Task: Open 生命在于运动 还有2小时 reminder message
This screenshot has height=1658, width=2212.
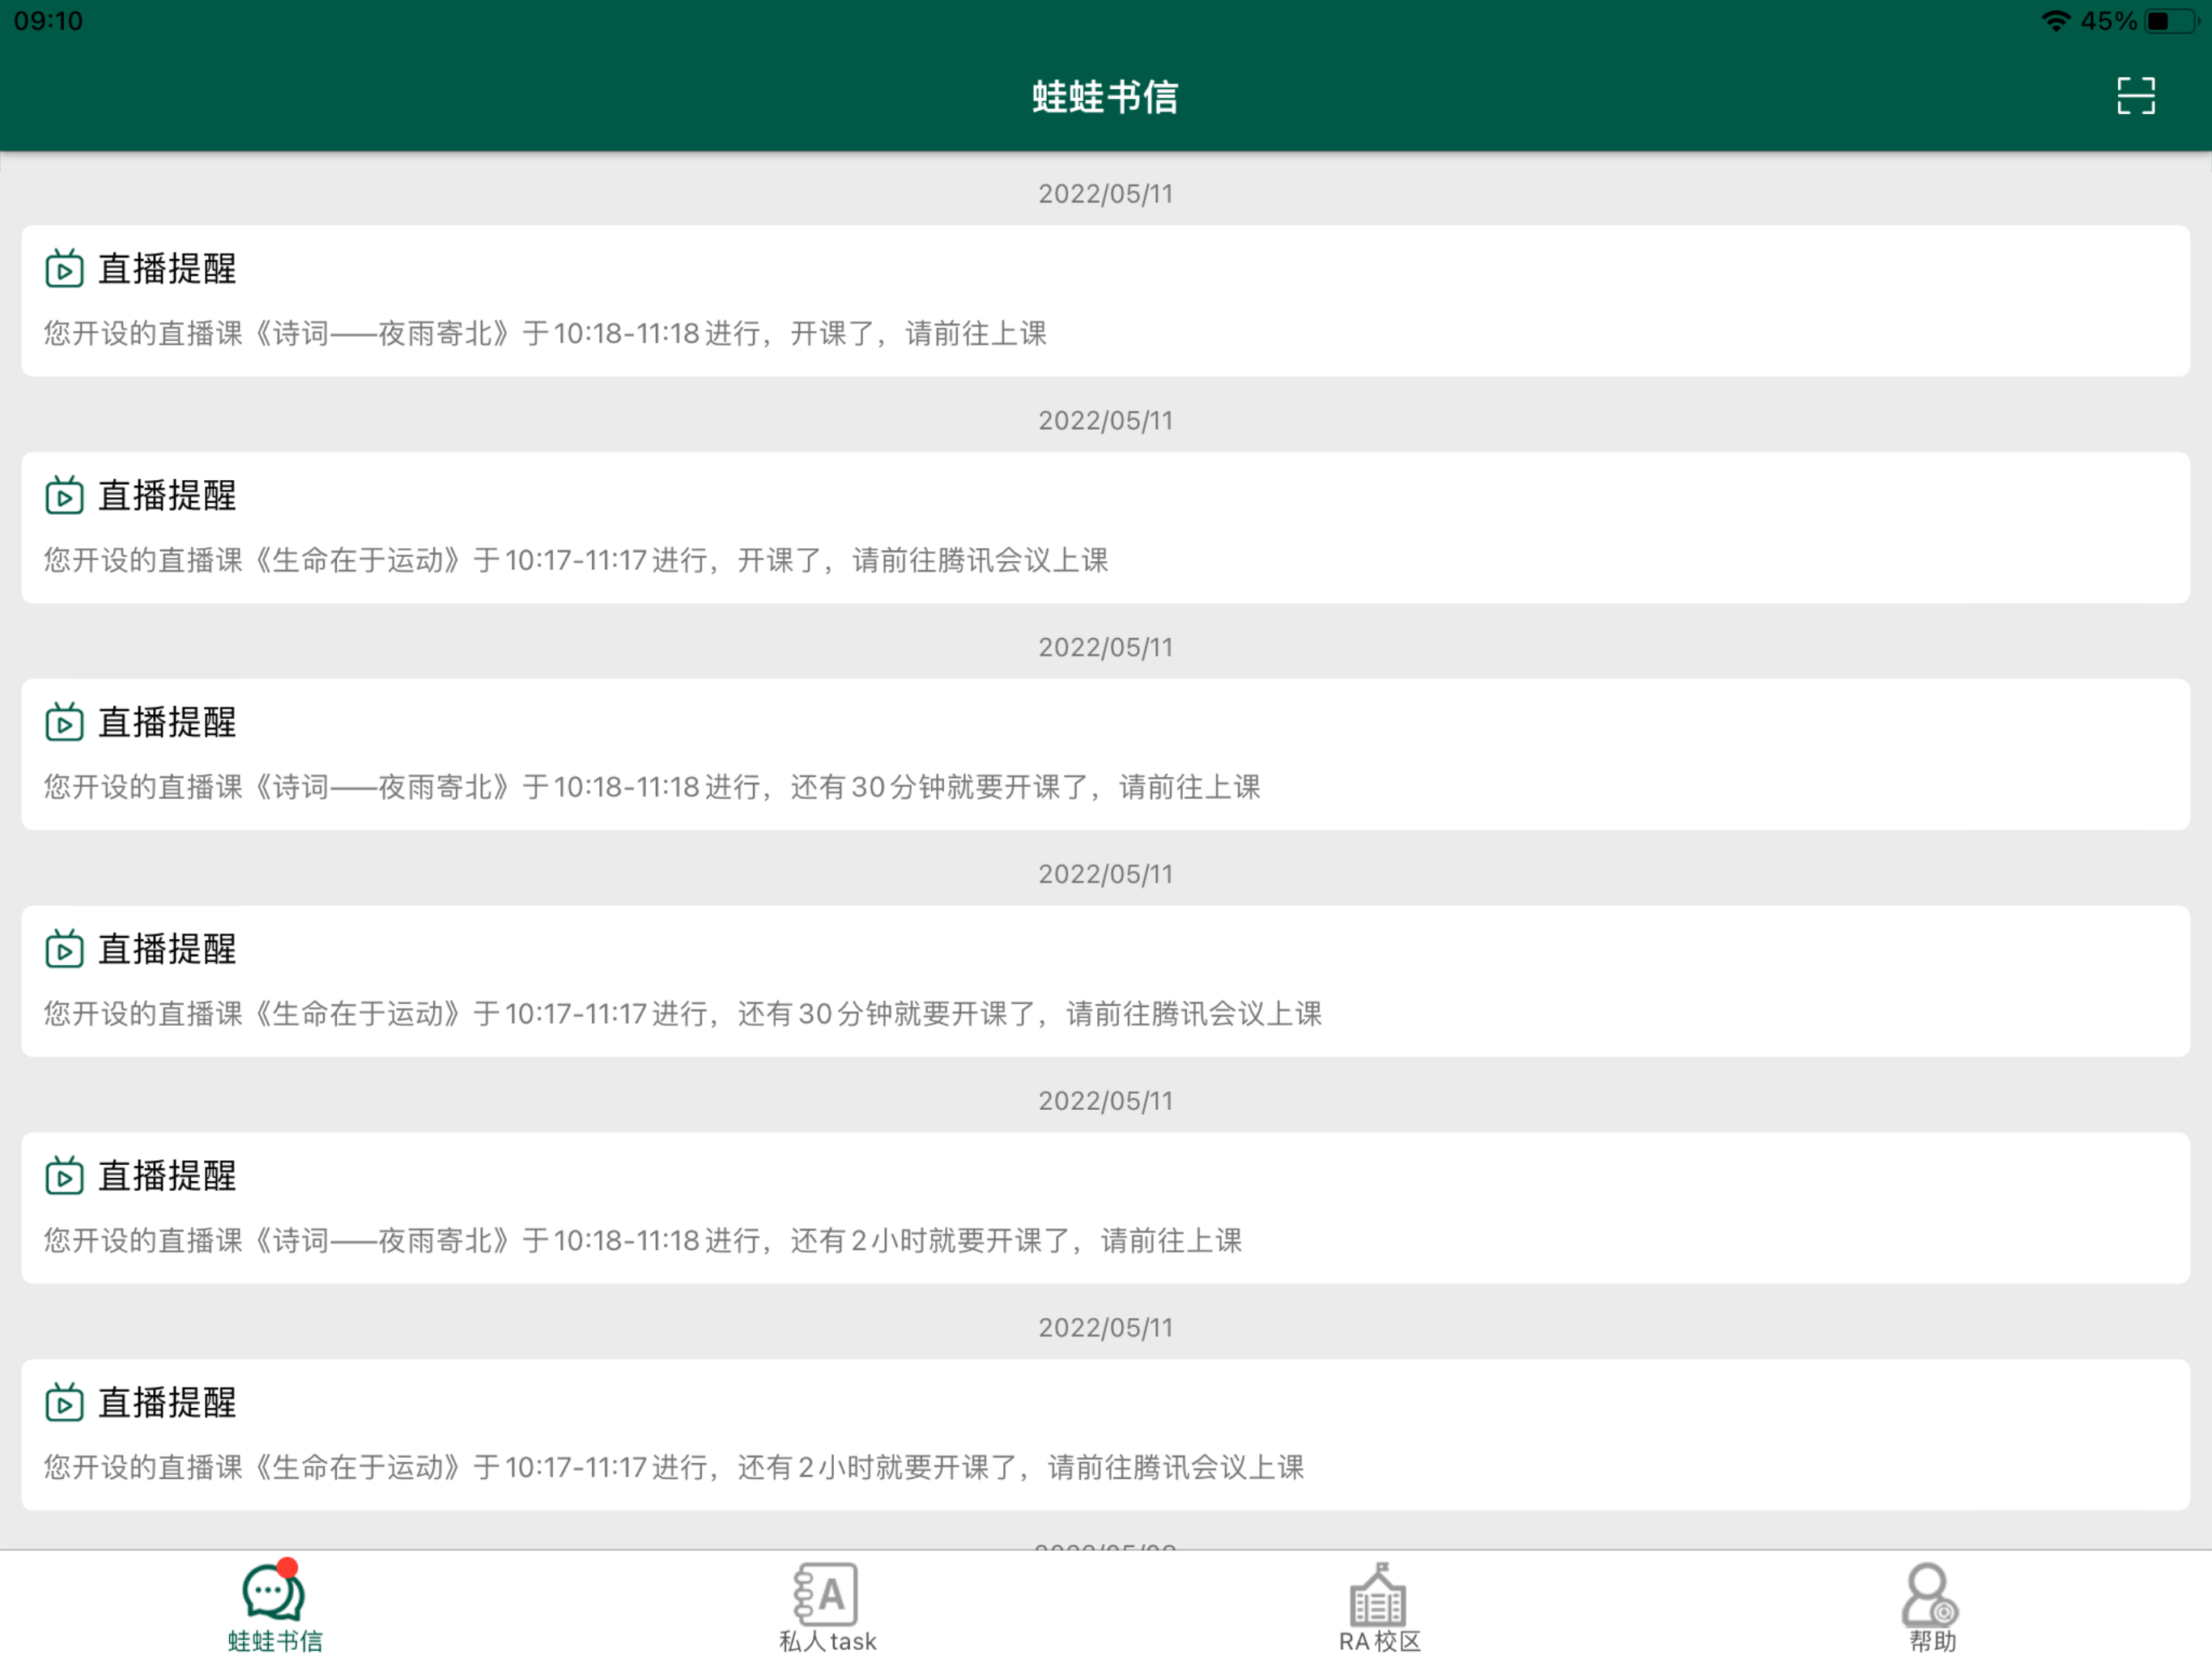Action: click(x=674, y=1467)
